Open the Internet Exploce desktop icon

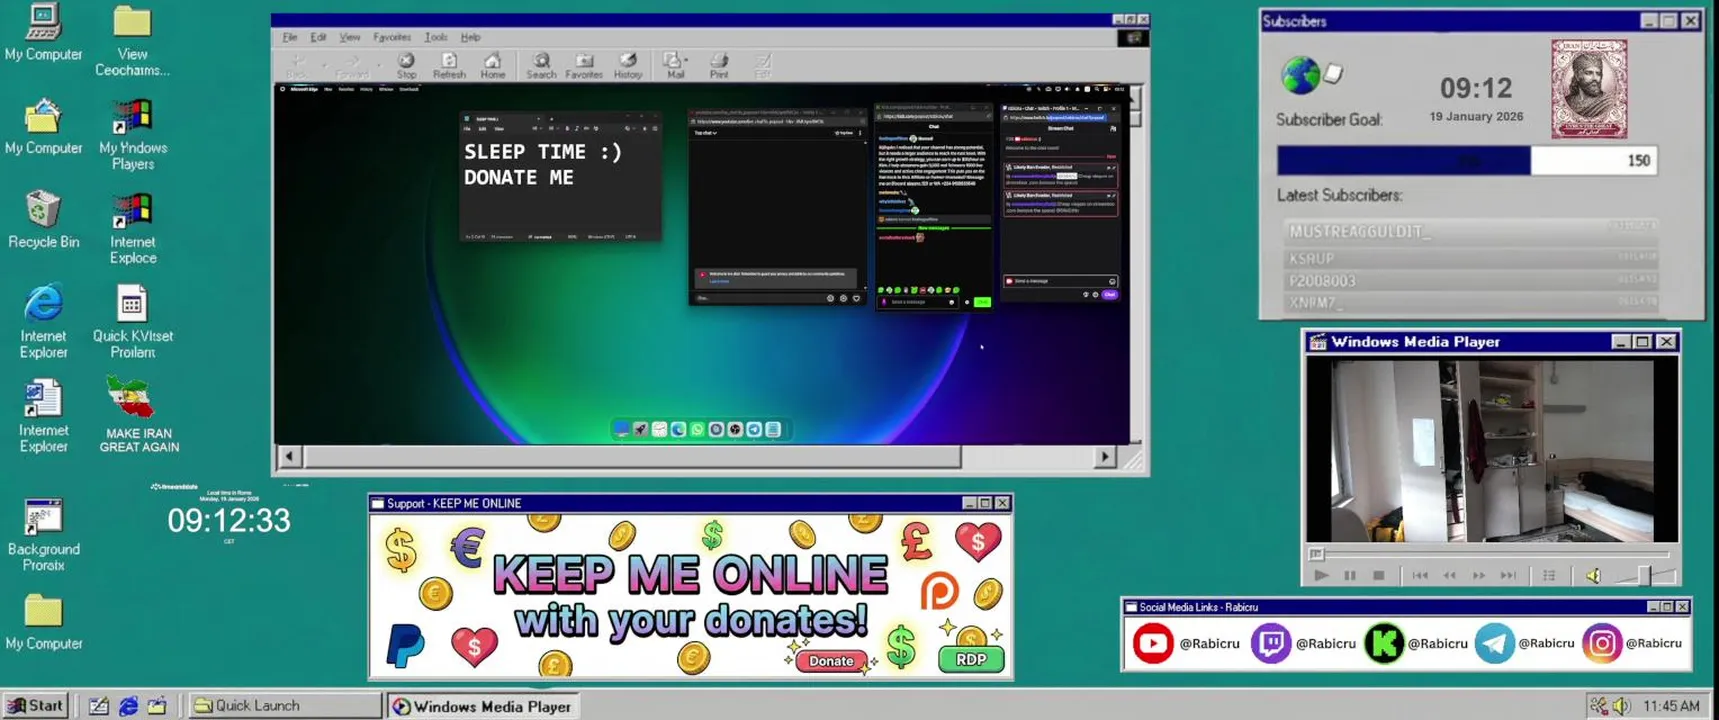point(133,229)
